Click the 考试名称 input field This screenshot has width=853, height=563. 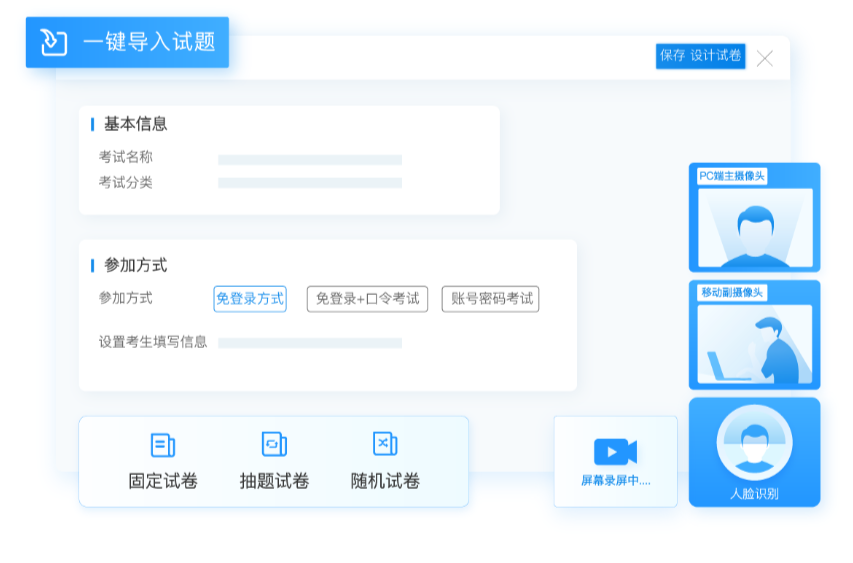coord(309,160)
